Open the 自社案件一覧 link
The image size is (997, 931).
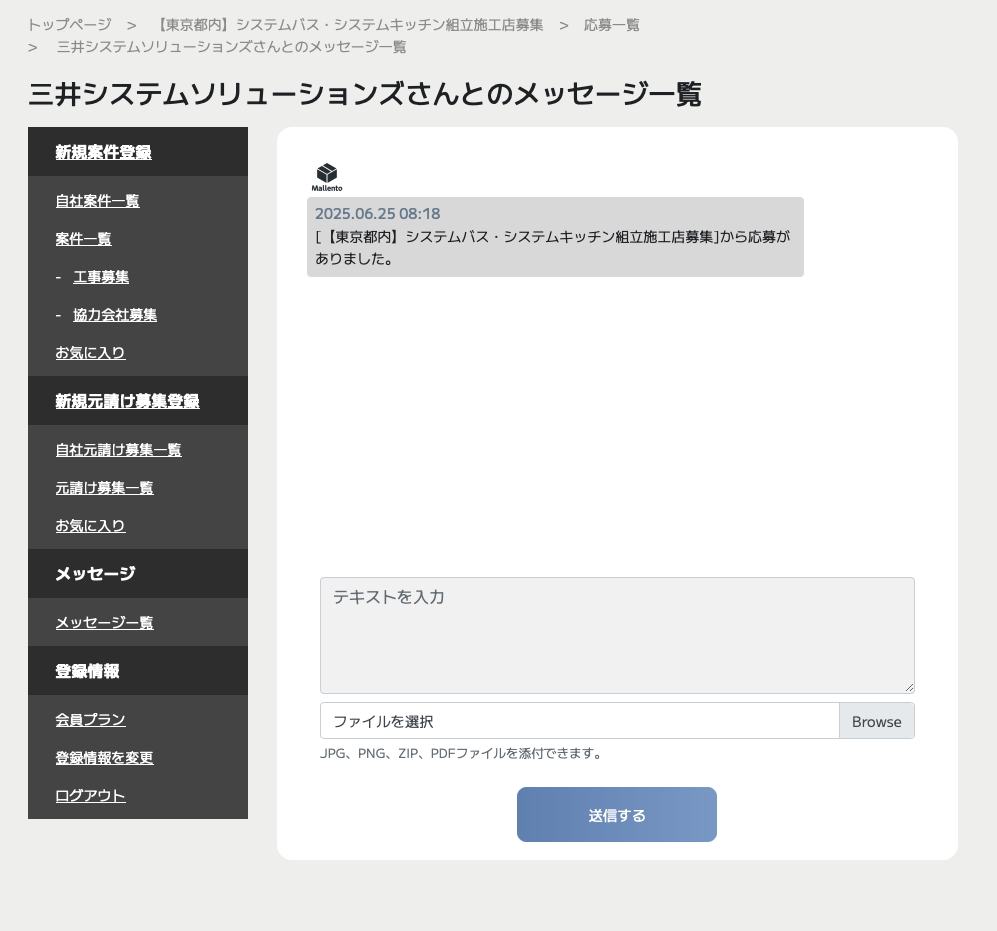pos(97,201)
